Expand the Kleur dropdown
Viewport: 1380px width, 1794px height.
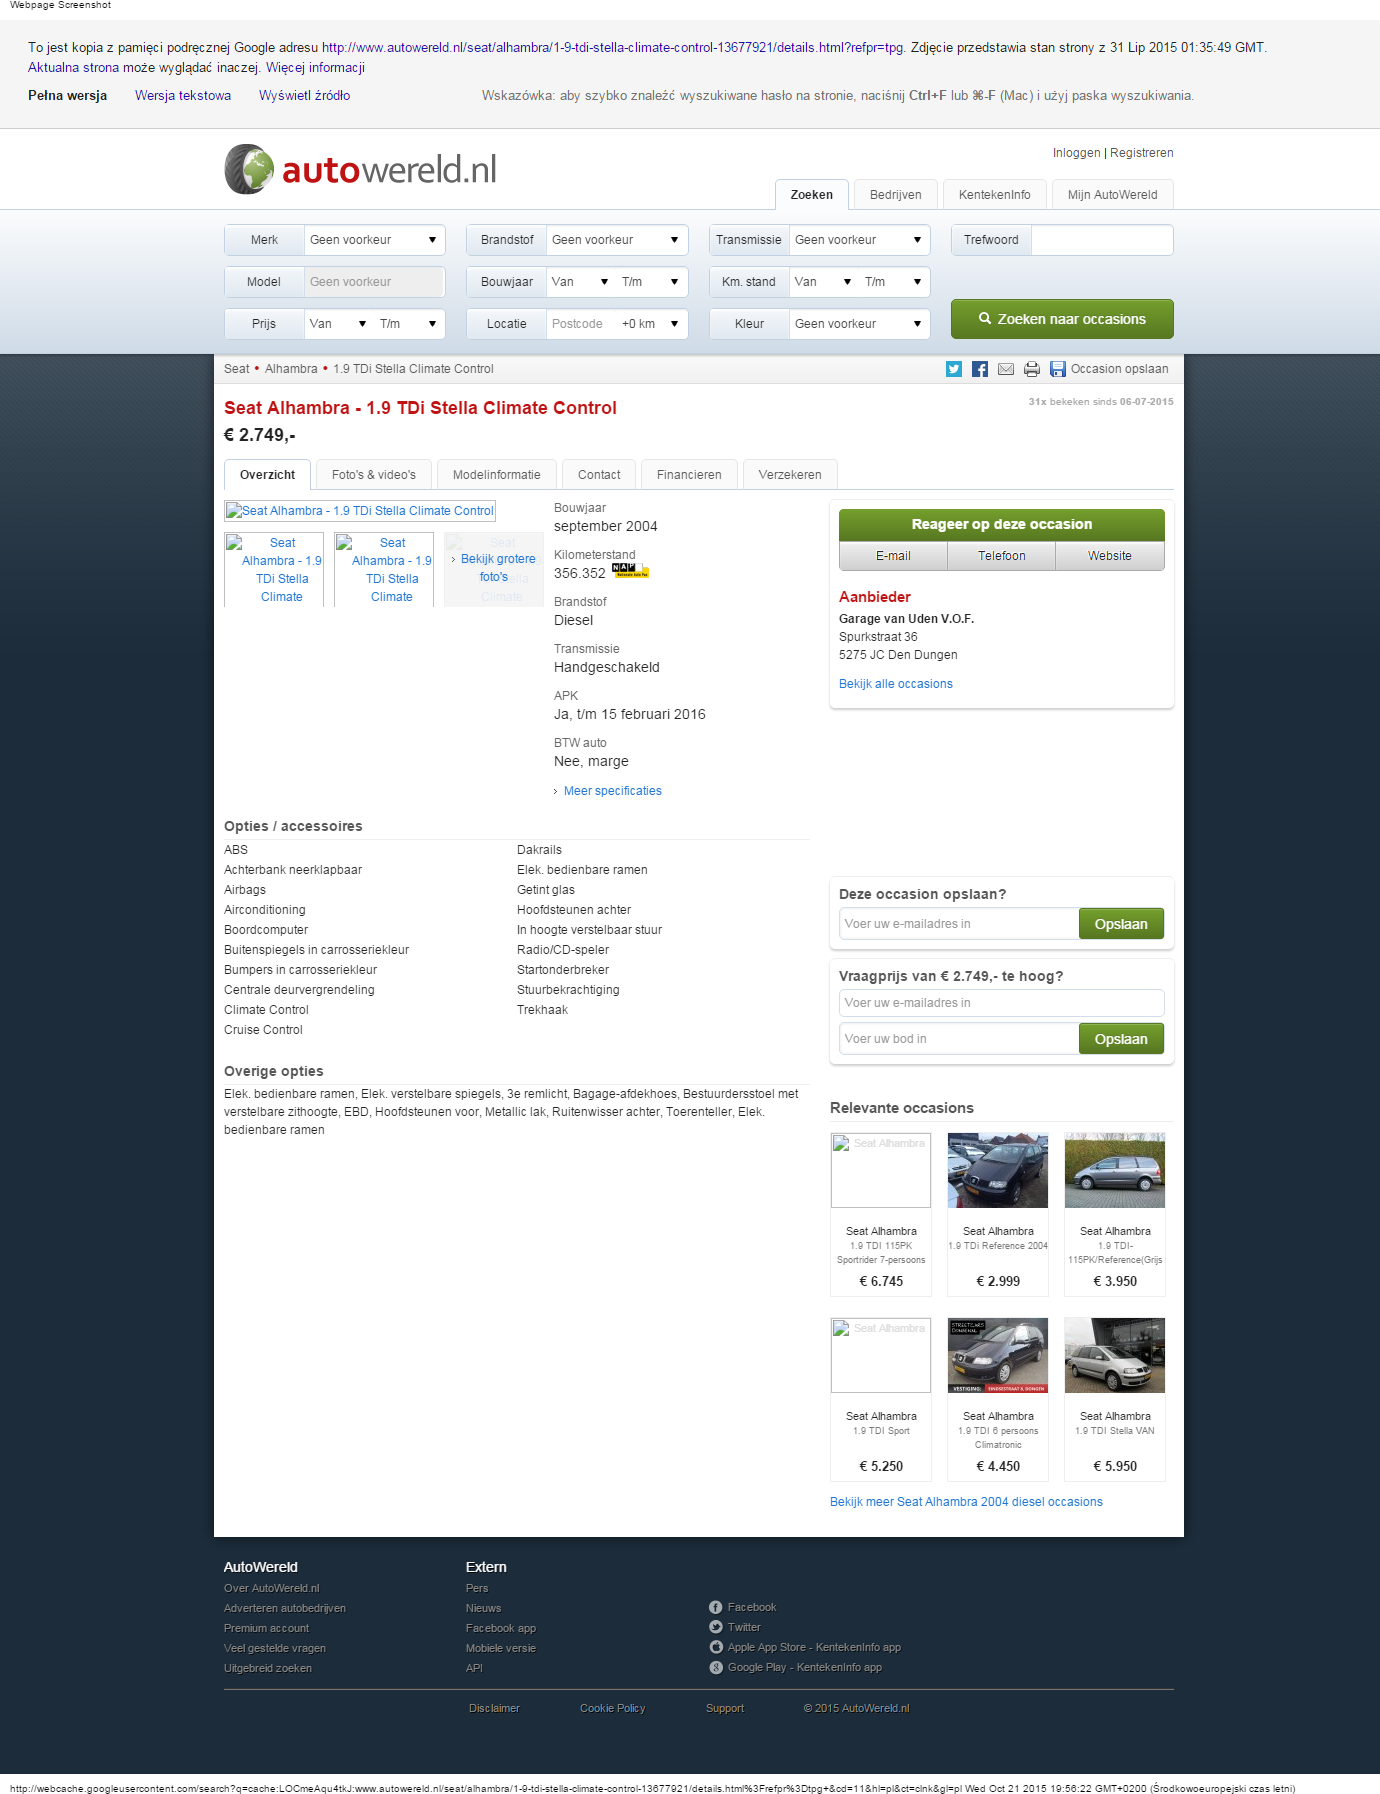pos(858,324)
